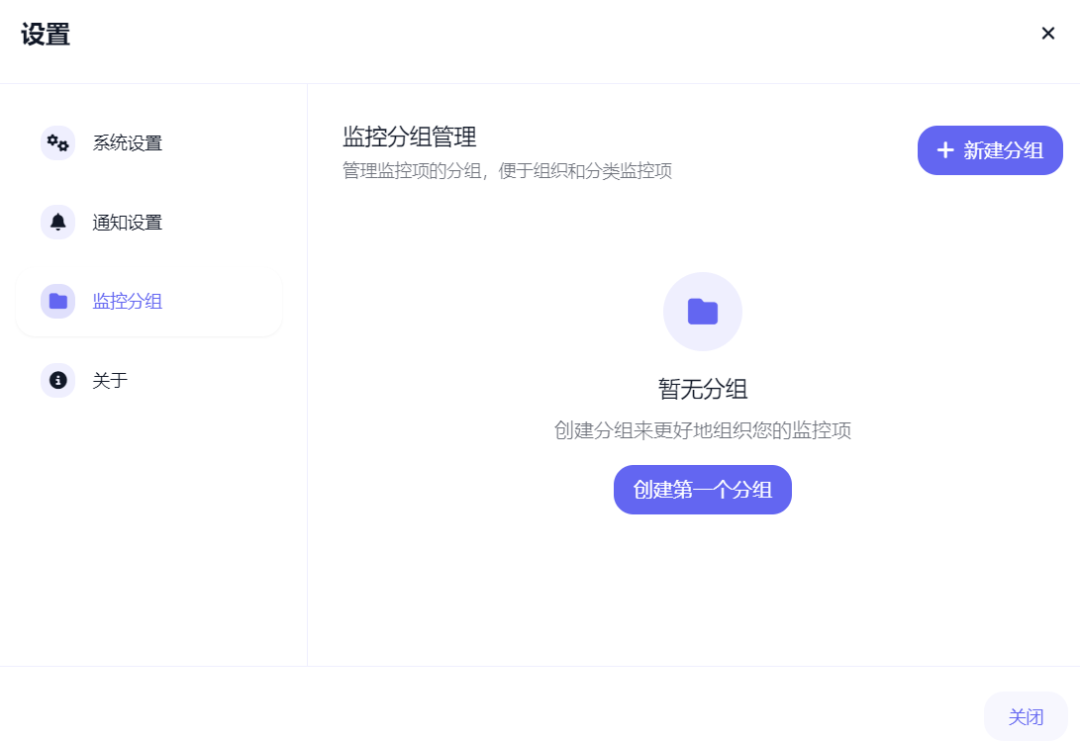Click the 关闭 button at the bottom
Image resolution: width=1080 pixels, height=742 pixels.
coord(1026,717)
